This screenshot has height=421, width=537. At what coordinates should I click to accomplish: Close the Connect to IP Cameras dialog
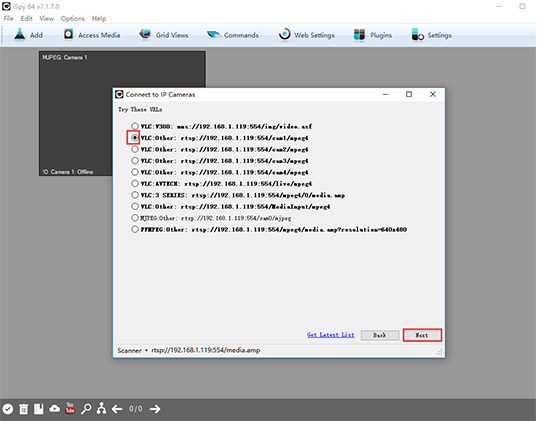433,94
